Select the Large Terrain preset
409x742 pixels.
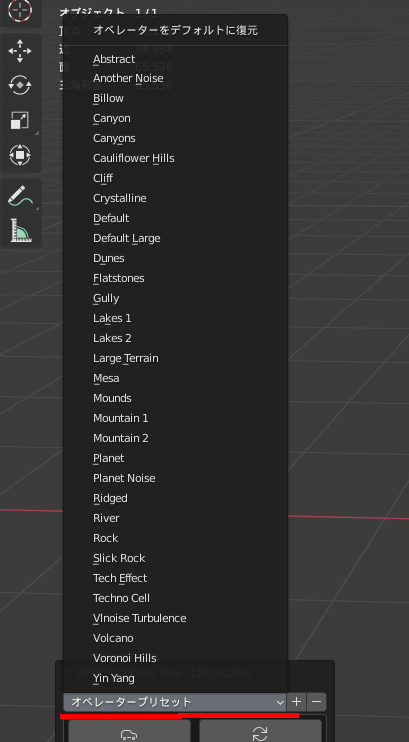tap(175, 358)
